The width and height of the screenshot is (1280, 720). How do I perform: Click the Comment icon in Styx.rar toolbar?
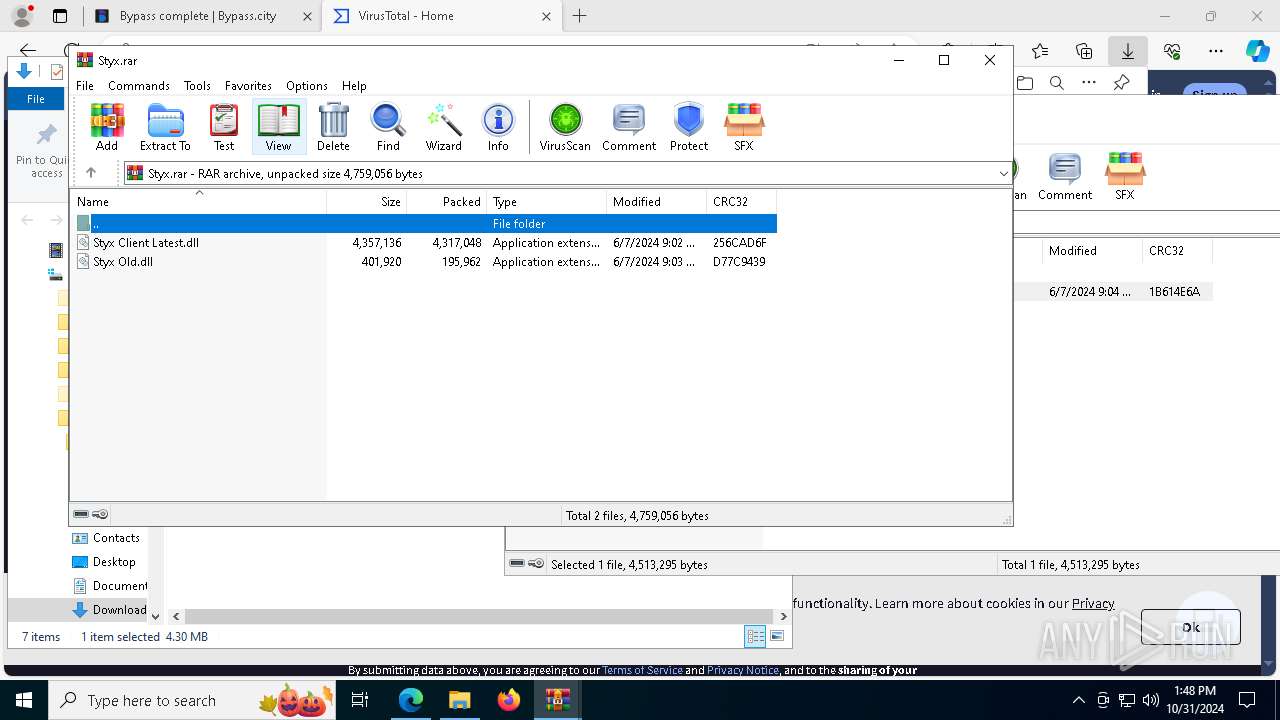[629, 127]
